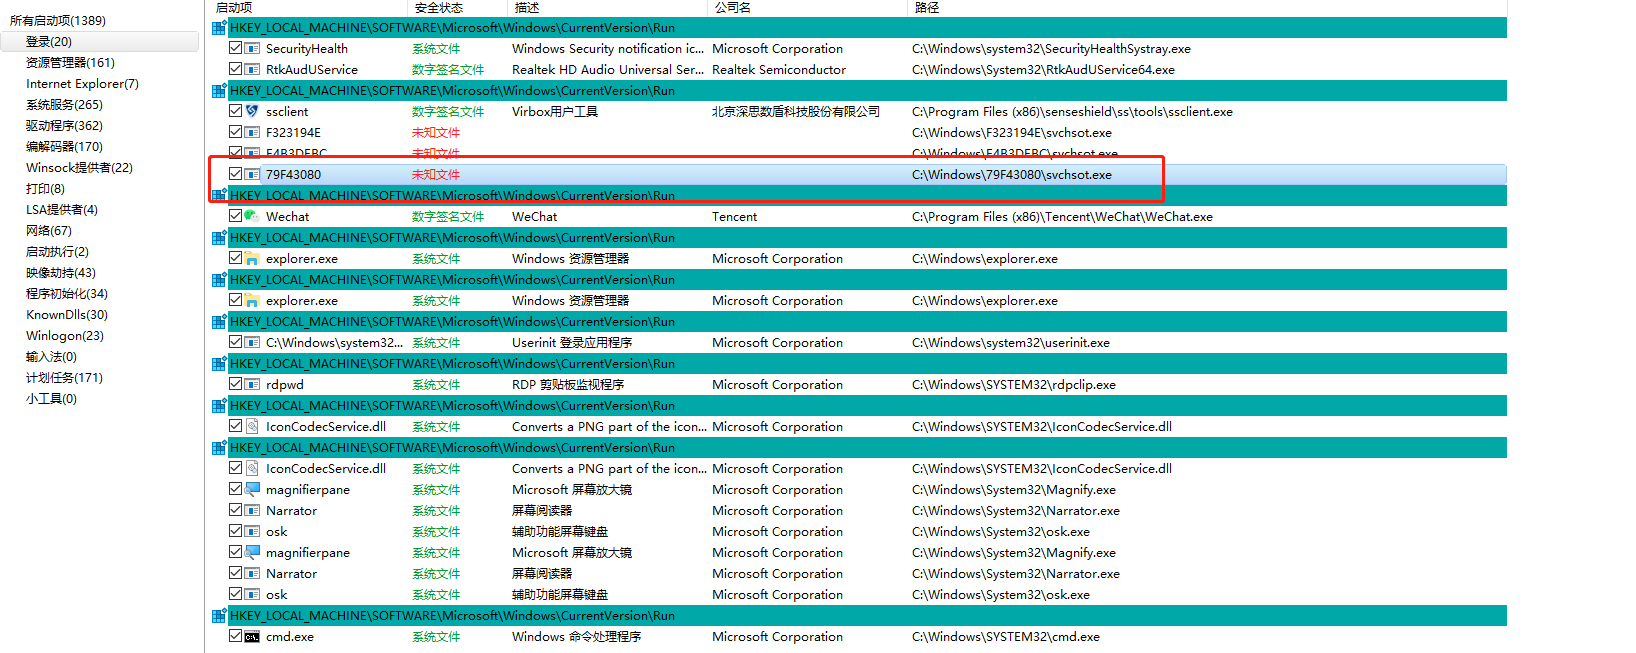The width and height of the screenshot is (1636, 653).
Task: Select 所有启动项(1389) in the sidebar
Action: [57, 20]
